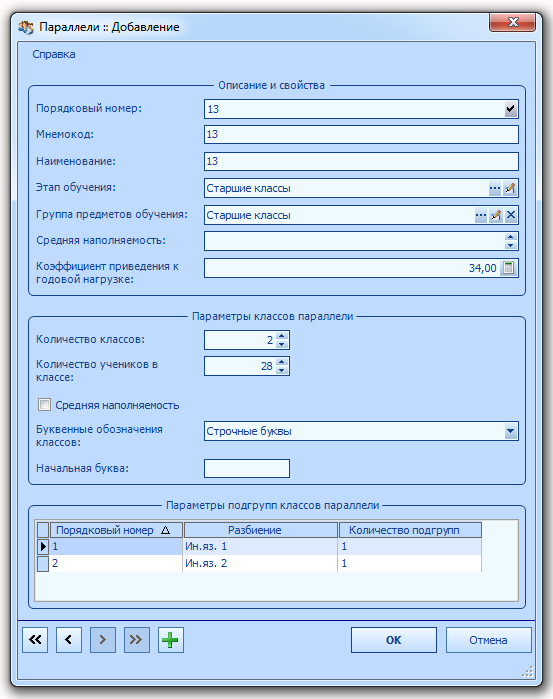Decrease Количество учеников в классе spinner

coord(281,370)
